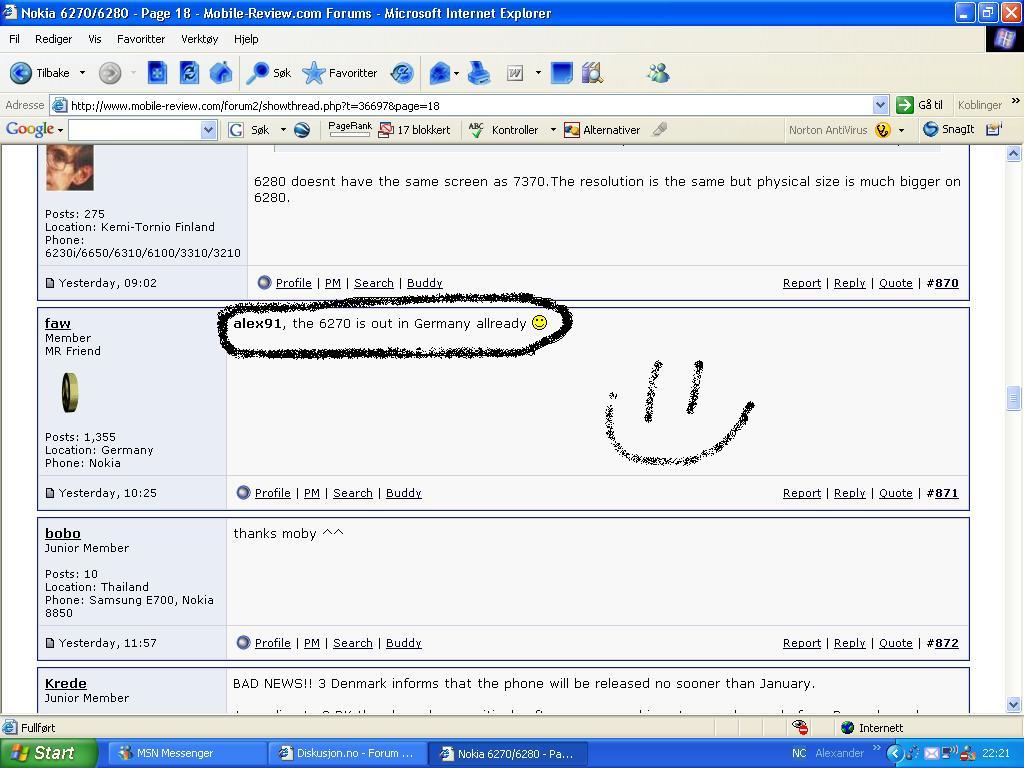Click the highlighter pen icon
The height and width of the screenshot is (768, 1024).
point(660,129)
